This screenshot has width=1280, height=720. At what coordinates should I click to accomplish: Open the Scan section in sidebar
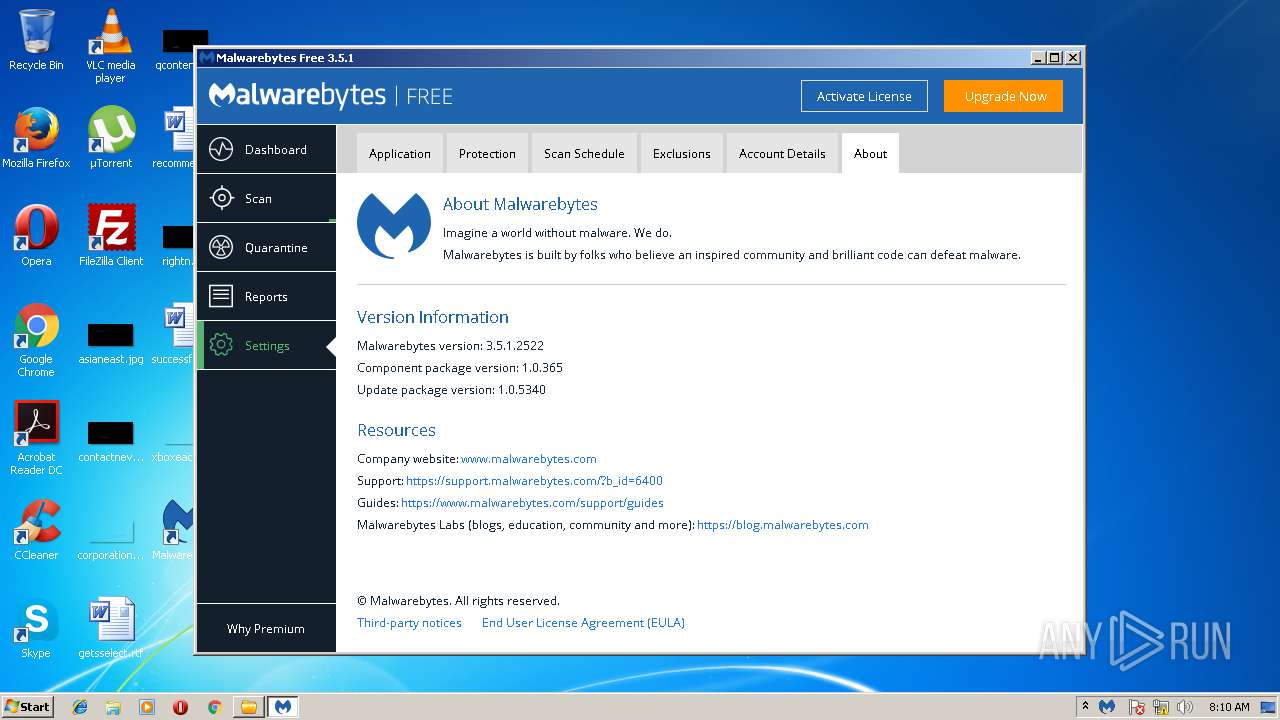click(x=266, y=198)
